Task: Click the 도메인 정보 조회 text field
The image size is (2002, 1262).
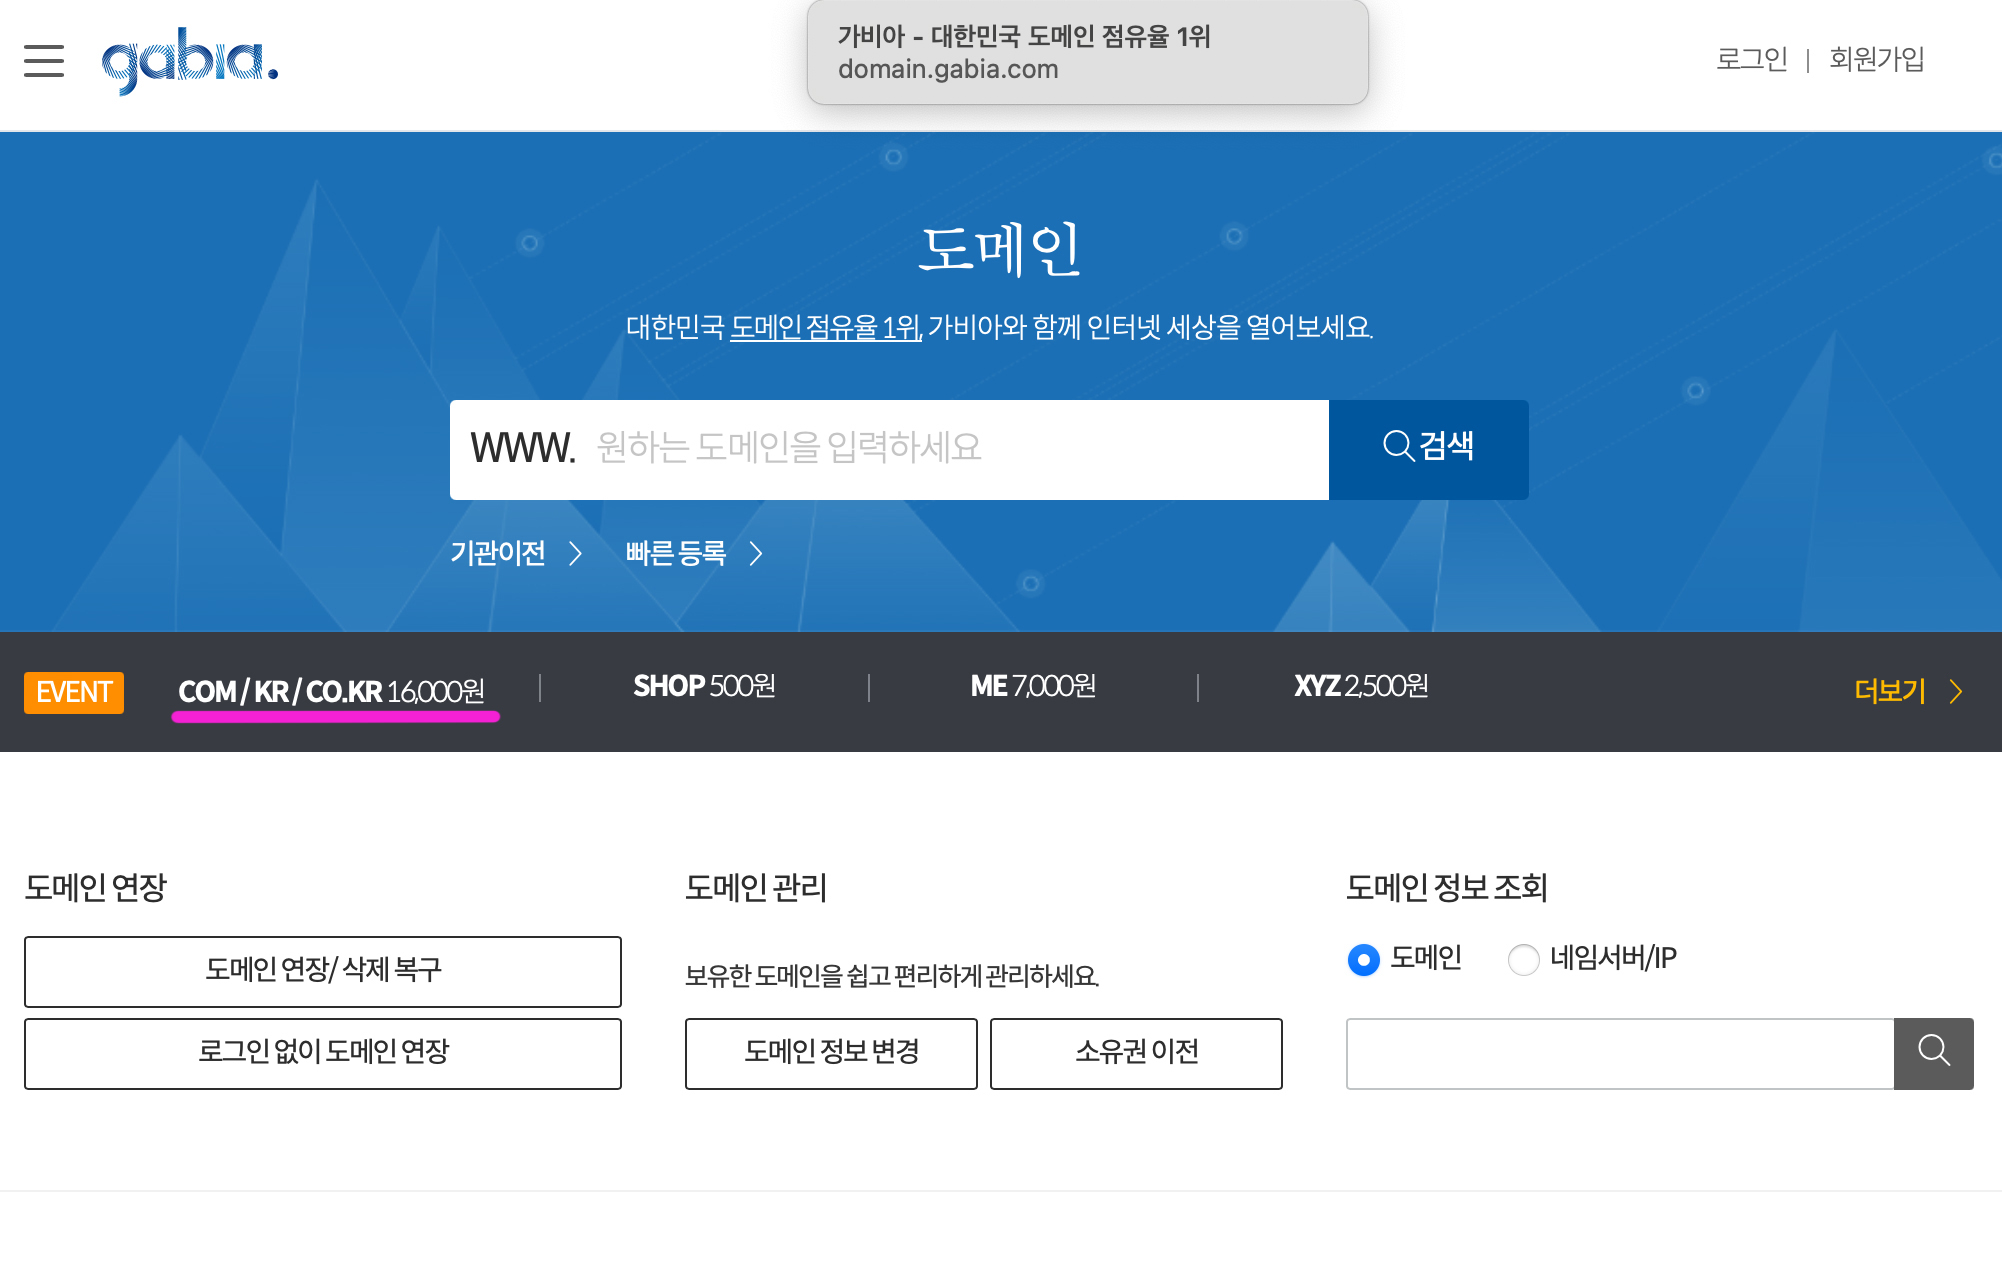Action: click(x=1619, y=1053)
